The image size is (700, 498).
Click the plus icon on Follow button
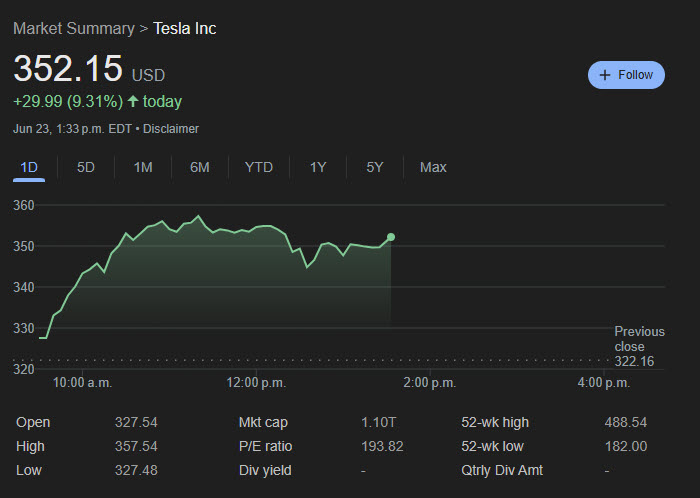(x=604, y=75)
